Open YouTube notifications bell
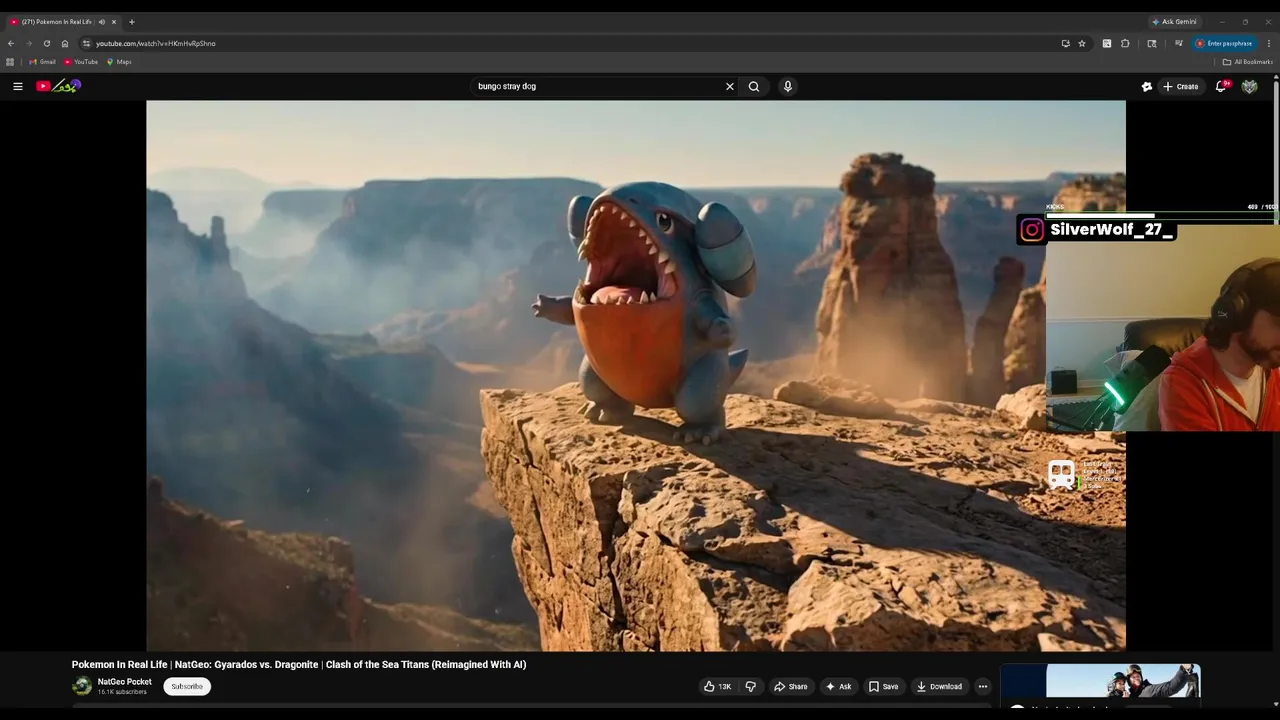 point(1221,86)
